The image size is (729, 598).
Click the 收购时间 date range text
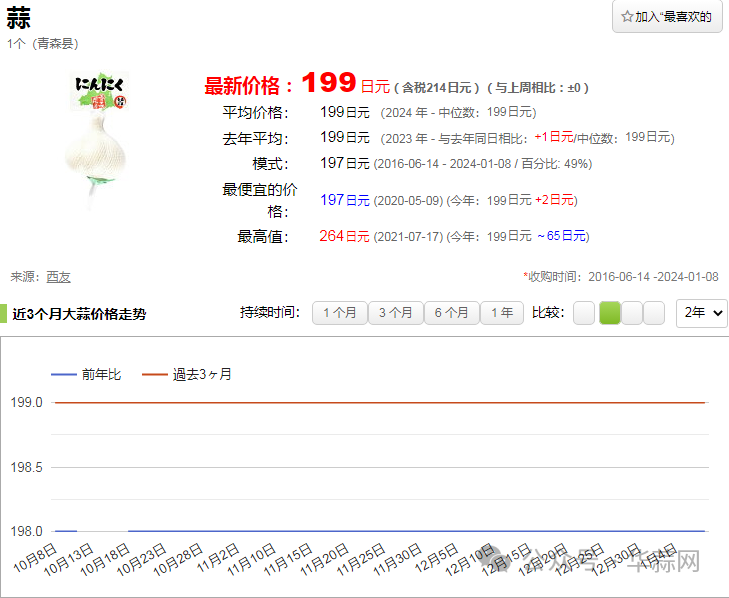621,277
